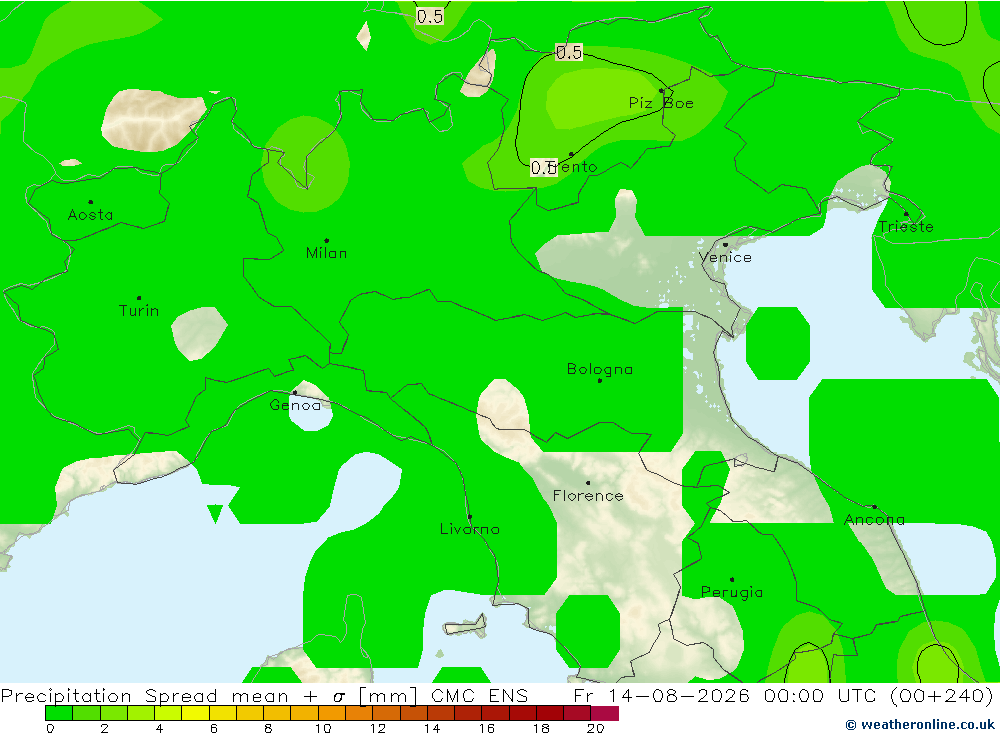1000x733 pixels.
Task: Click the 0.5 contour label overlapping Trento
Action: click(x=543, y=168)
